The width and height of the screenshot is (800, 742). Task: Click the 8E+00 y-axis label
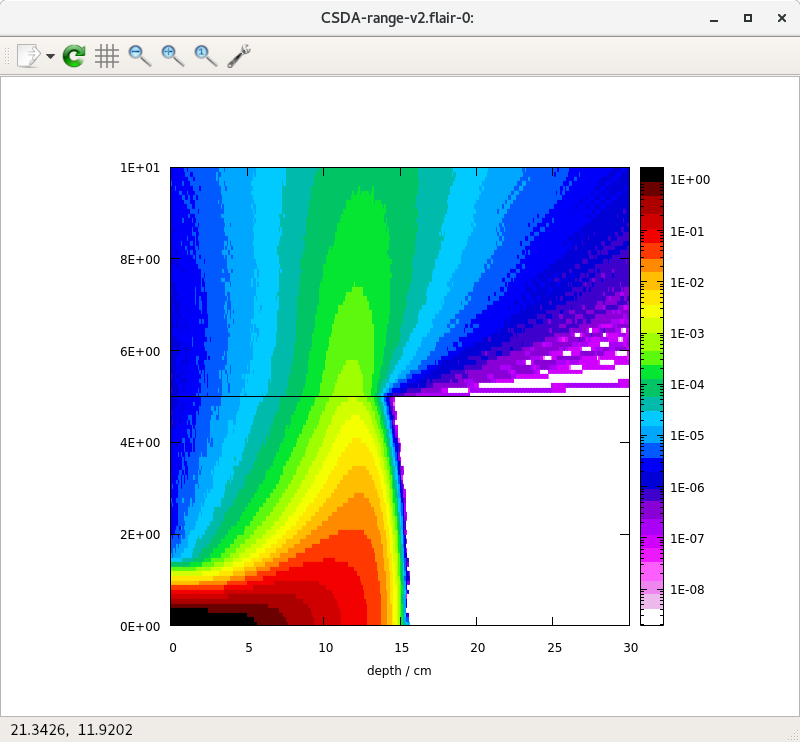tap(140, 260)
